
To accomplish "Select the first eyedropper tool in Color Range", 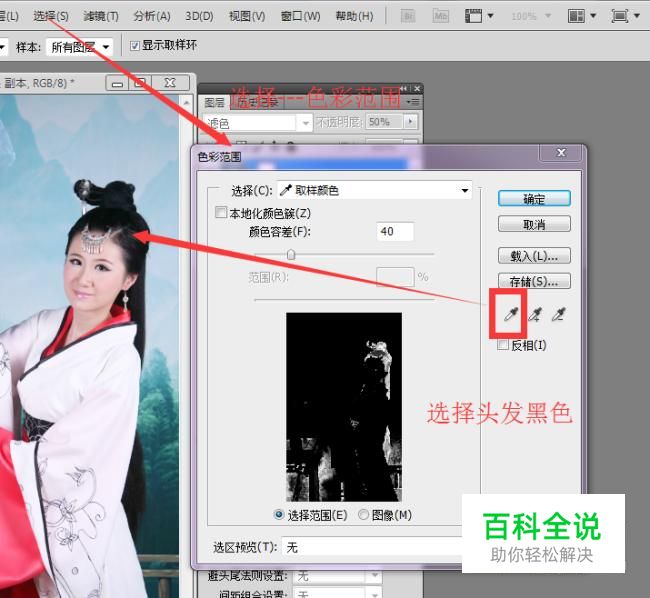I will pos(510,315).
